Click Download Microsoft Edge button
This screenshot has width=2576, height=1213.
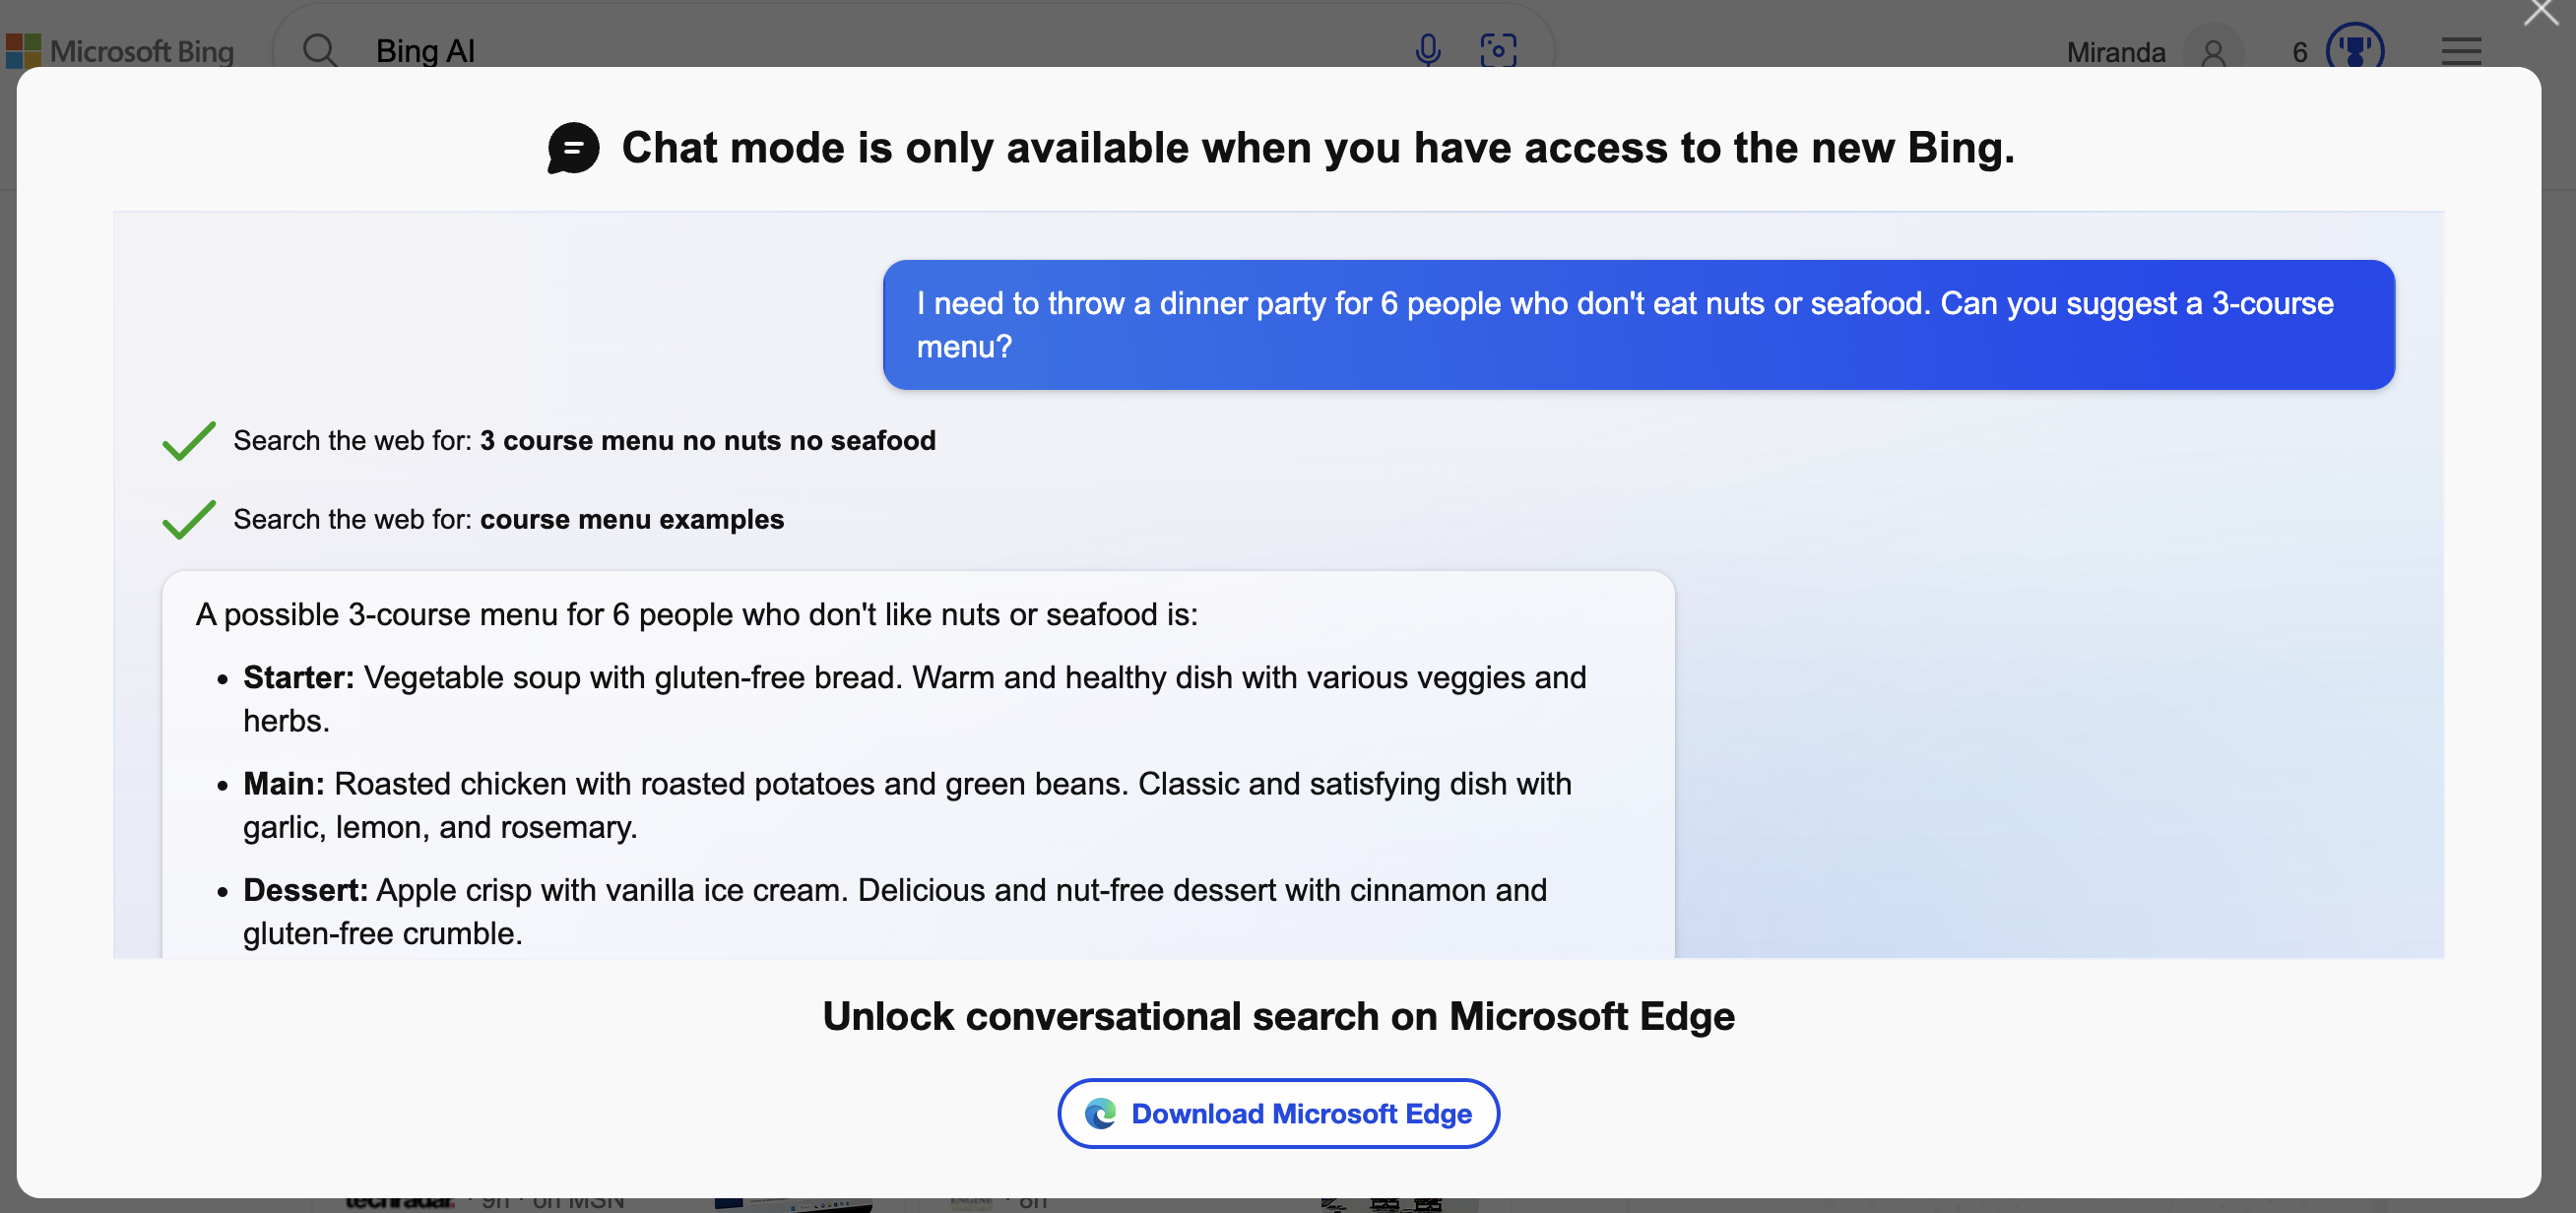click(x=1278, y=1113)
